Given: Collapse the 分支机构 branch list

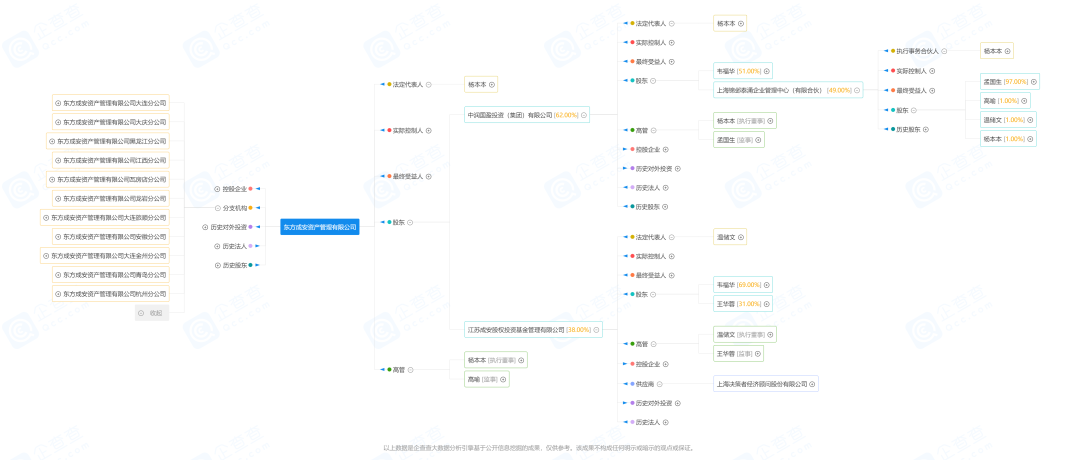Looking at the screenshot, I should point(218,208).
